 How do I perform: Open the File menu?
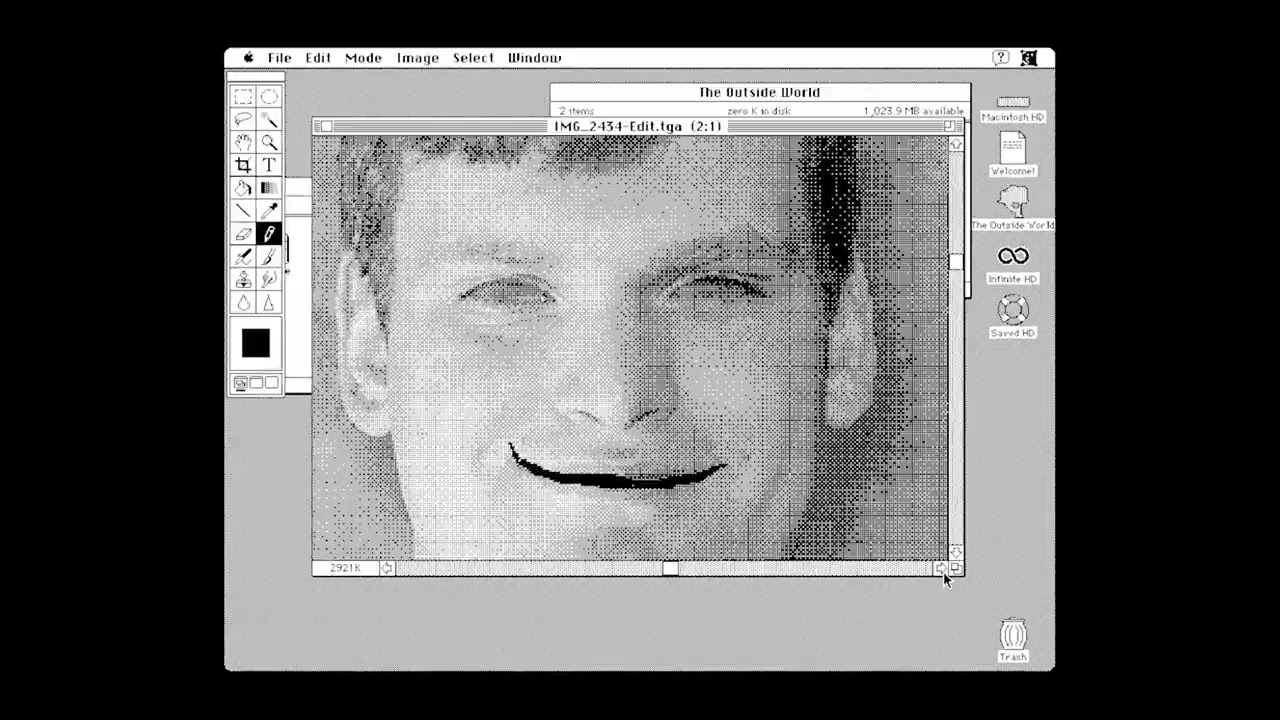280,58
